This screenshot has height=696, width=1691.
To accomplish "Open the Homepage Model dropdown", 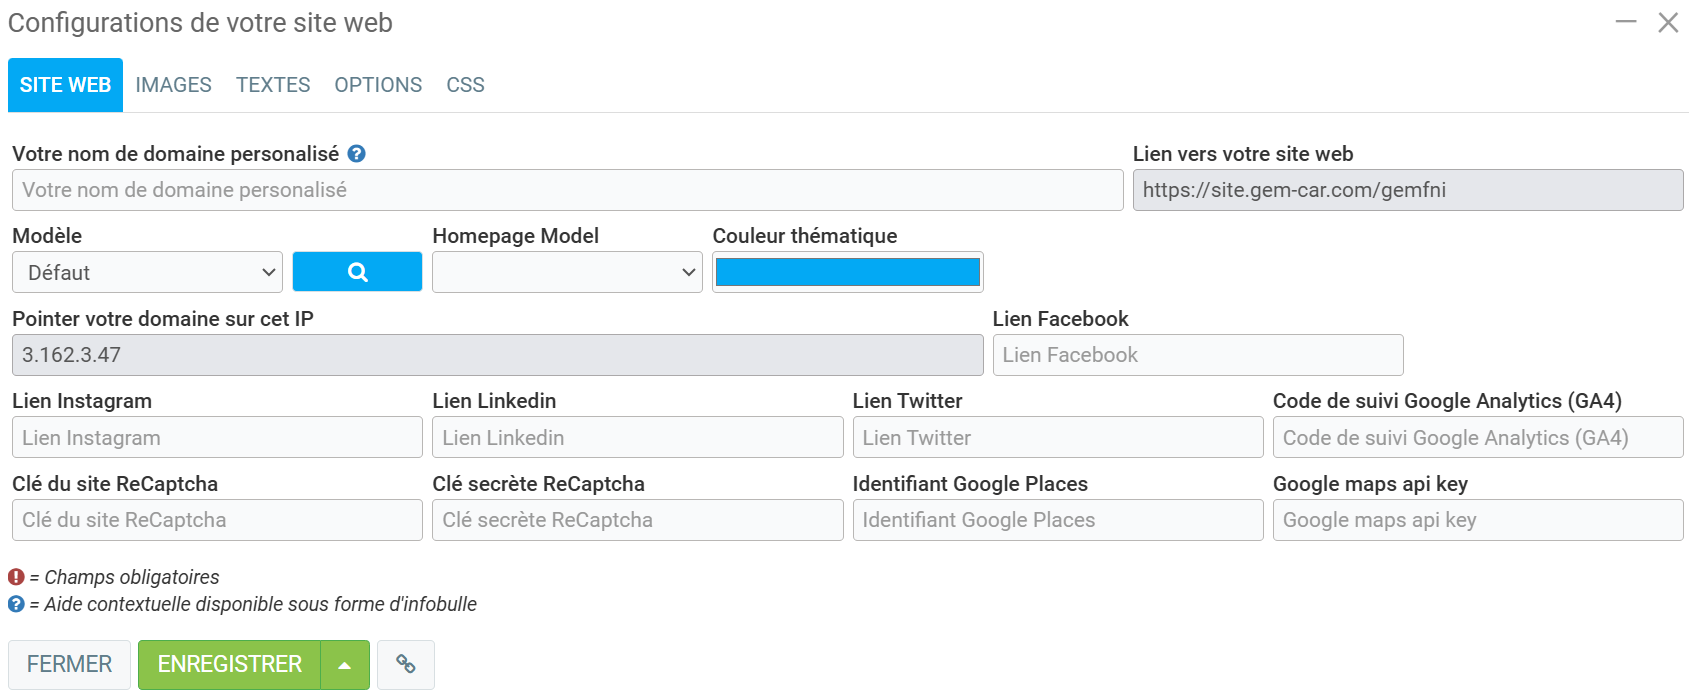I will [567, 272].
